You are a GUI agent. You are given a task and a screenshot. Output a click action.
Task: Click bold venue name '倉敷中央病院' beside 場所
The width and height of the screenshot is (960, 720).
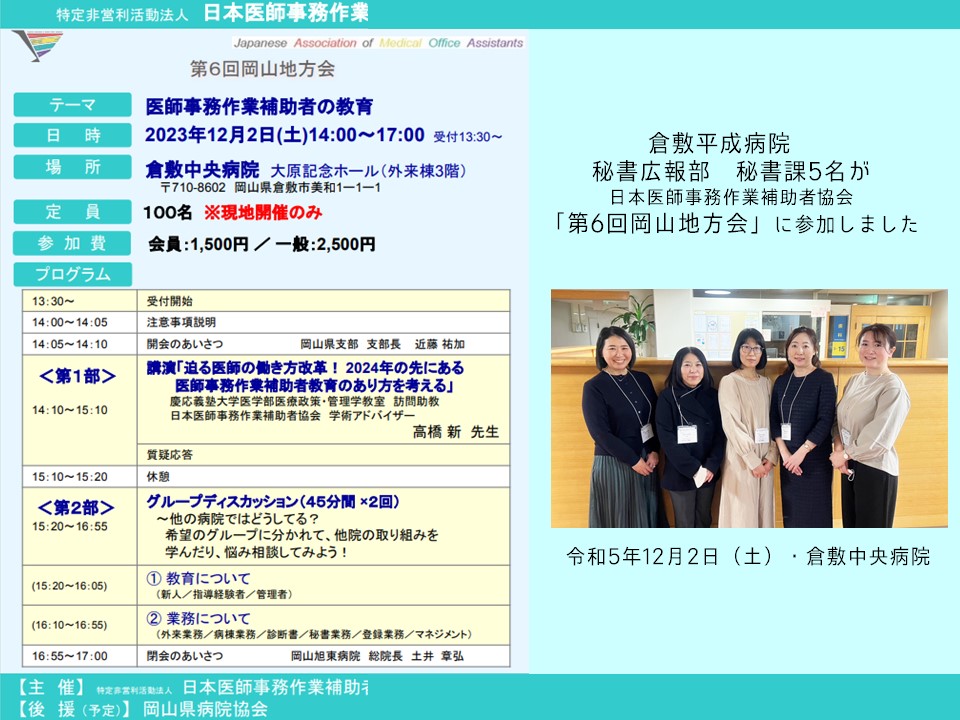coord(202,169)
